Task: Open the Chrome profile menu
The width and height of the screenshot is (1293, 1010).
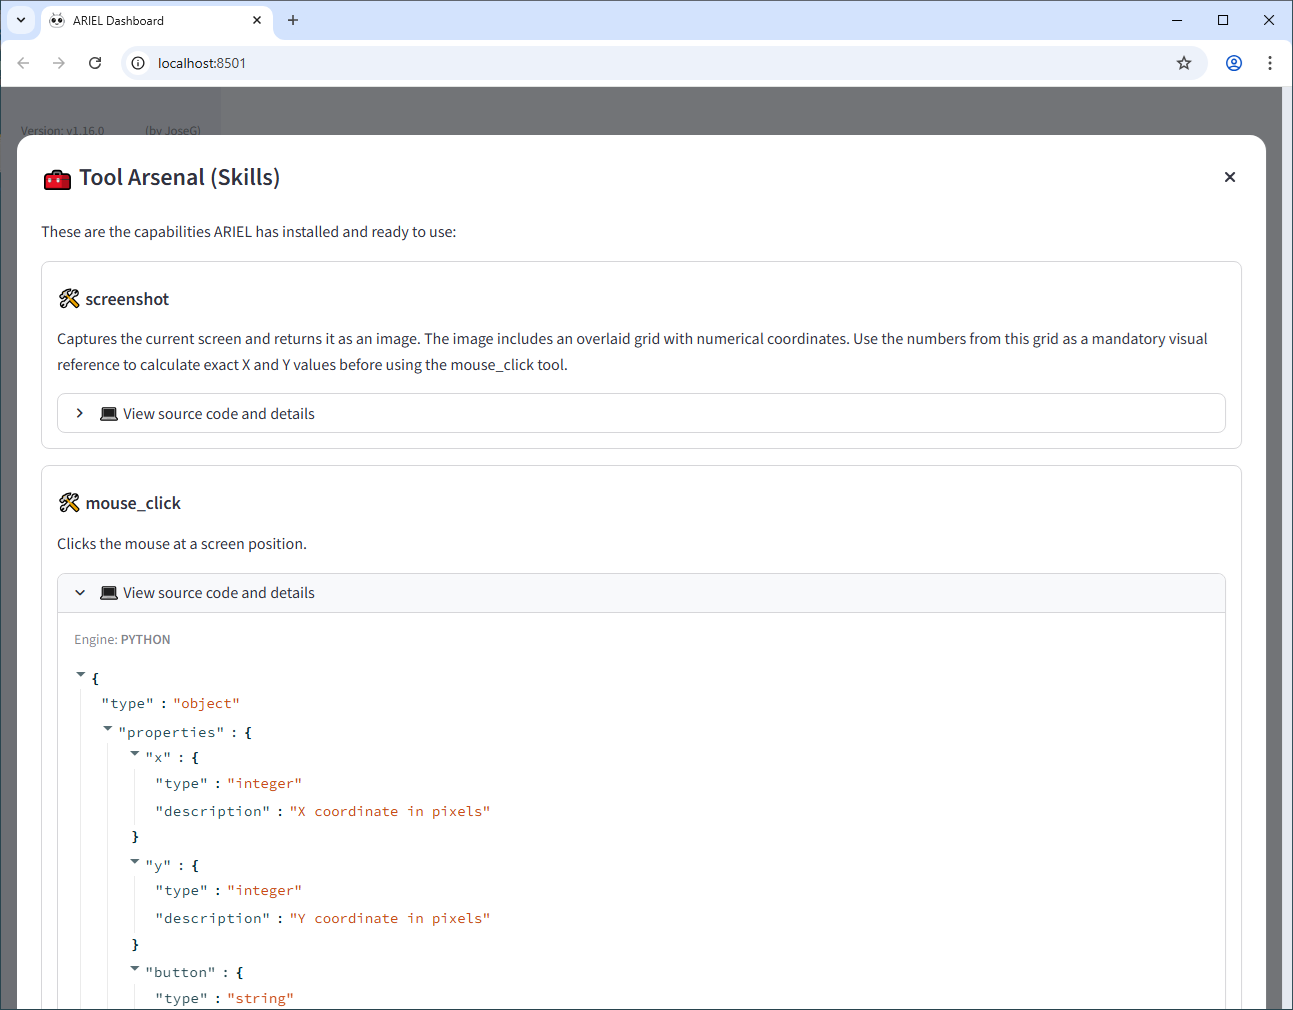Action: click(x=1234, y=63)
